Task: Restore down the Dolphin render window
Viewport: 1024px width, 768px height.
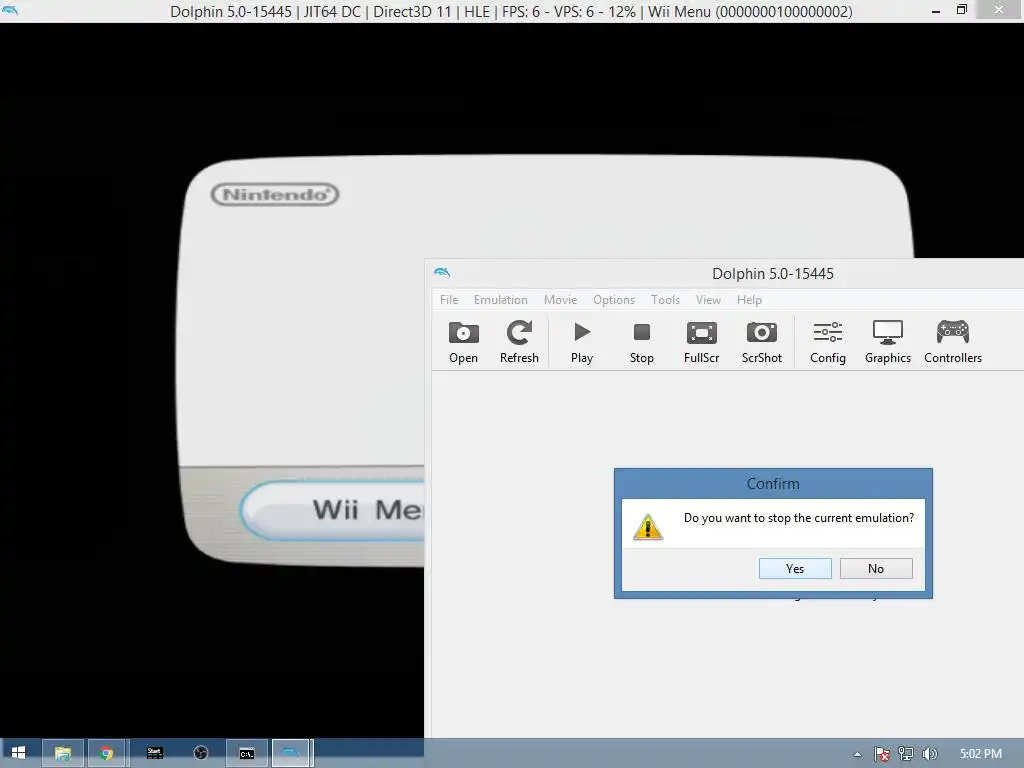Action: click(x=961, y=10)
